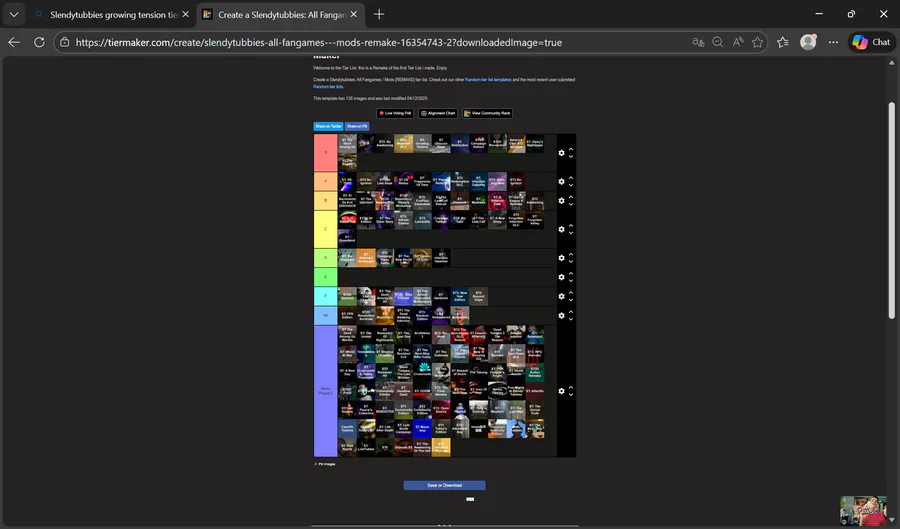Open settings gear for the S tier row
900x529 pixels.
pyautogui.click(x=561, y=153)
